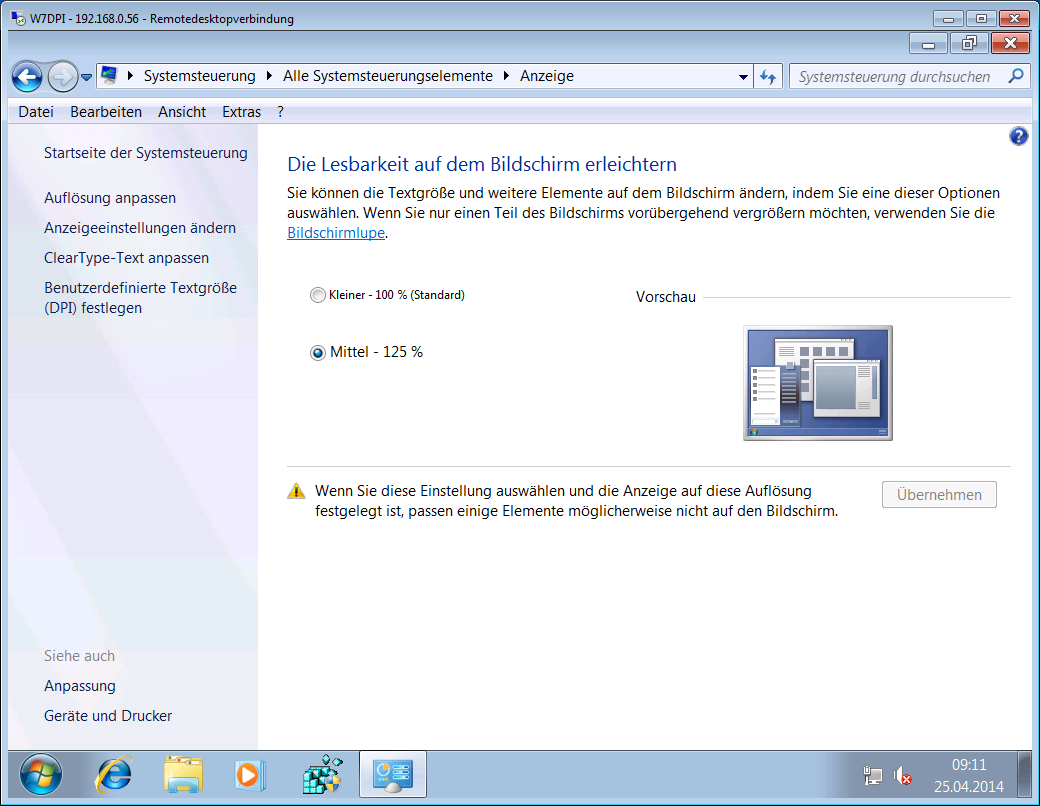Click the Systemsteuerung durchsuchen search field
The width and height of the screenshot is (1040, 806).
pyautogui.click(x=895, y=76)
